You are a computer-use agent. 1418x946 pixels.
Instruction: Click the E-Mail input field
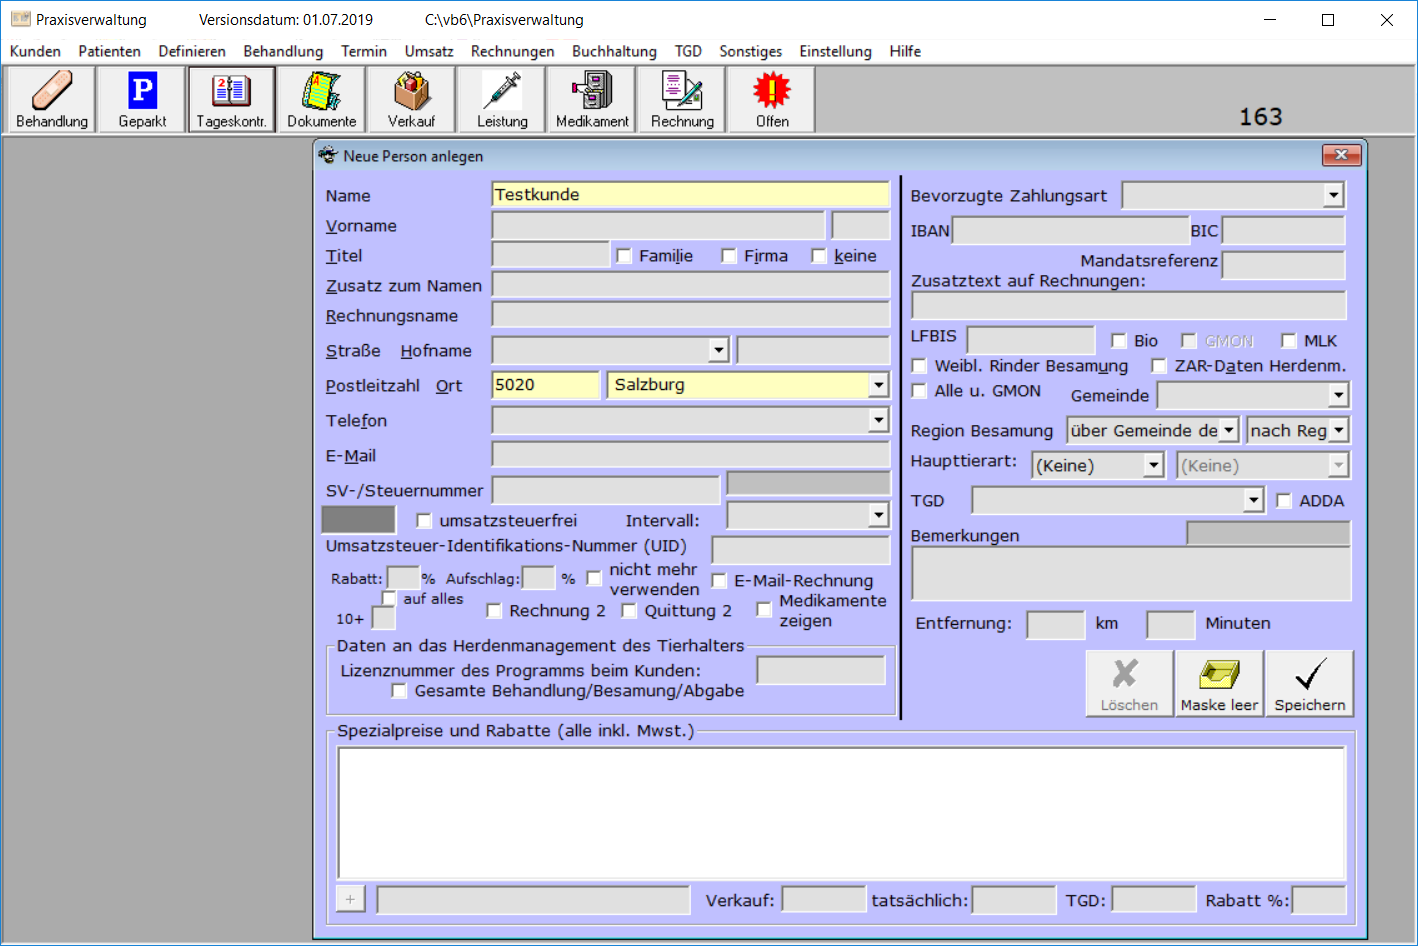tap(690, 455)
